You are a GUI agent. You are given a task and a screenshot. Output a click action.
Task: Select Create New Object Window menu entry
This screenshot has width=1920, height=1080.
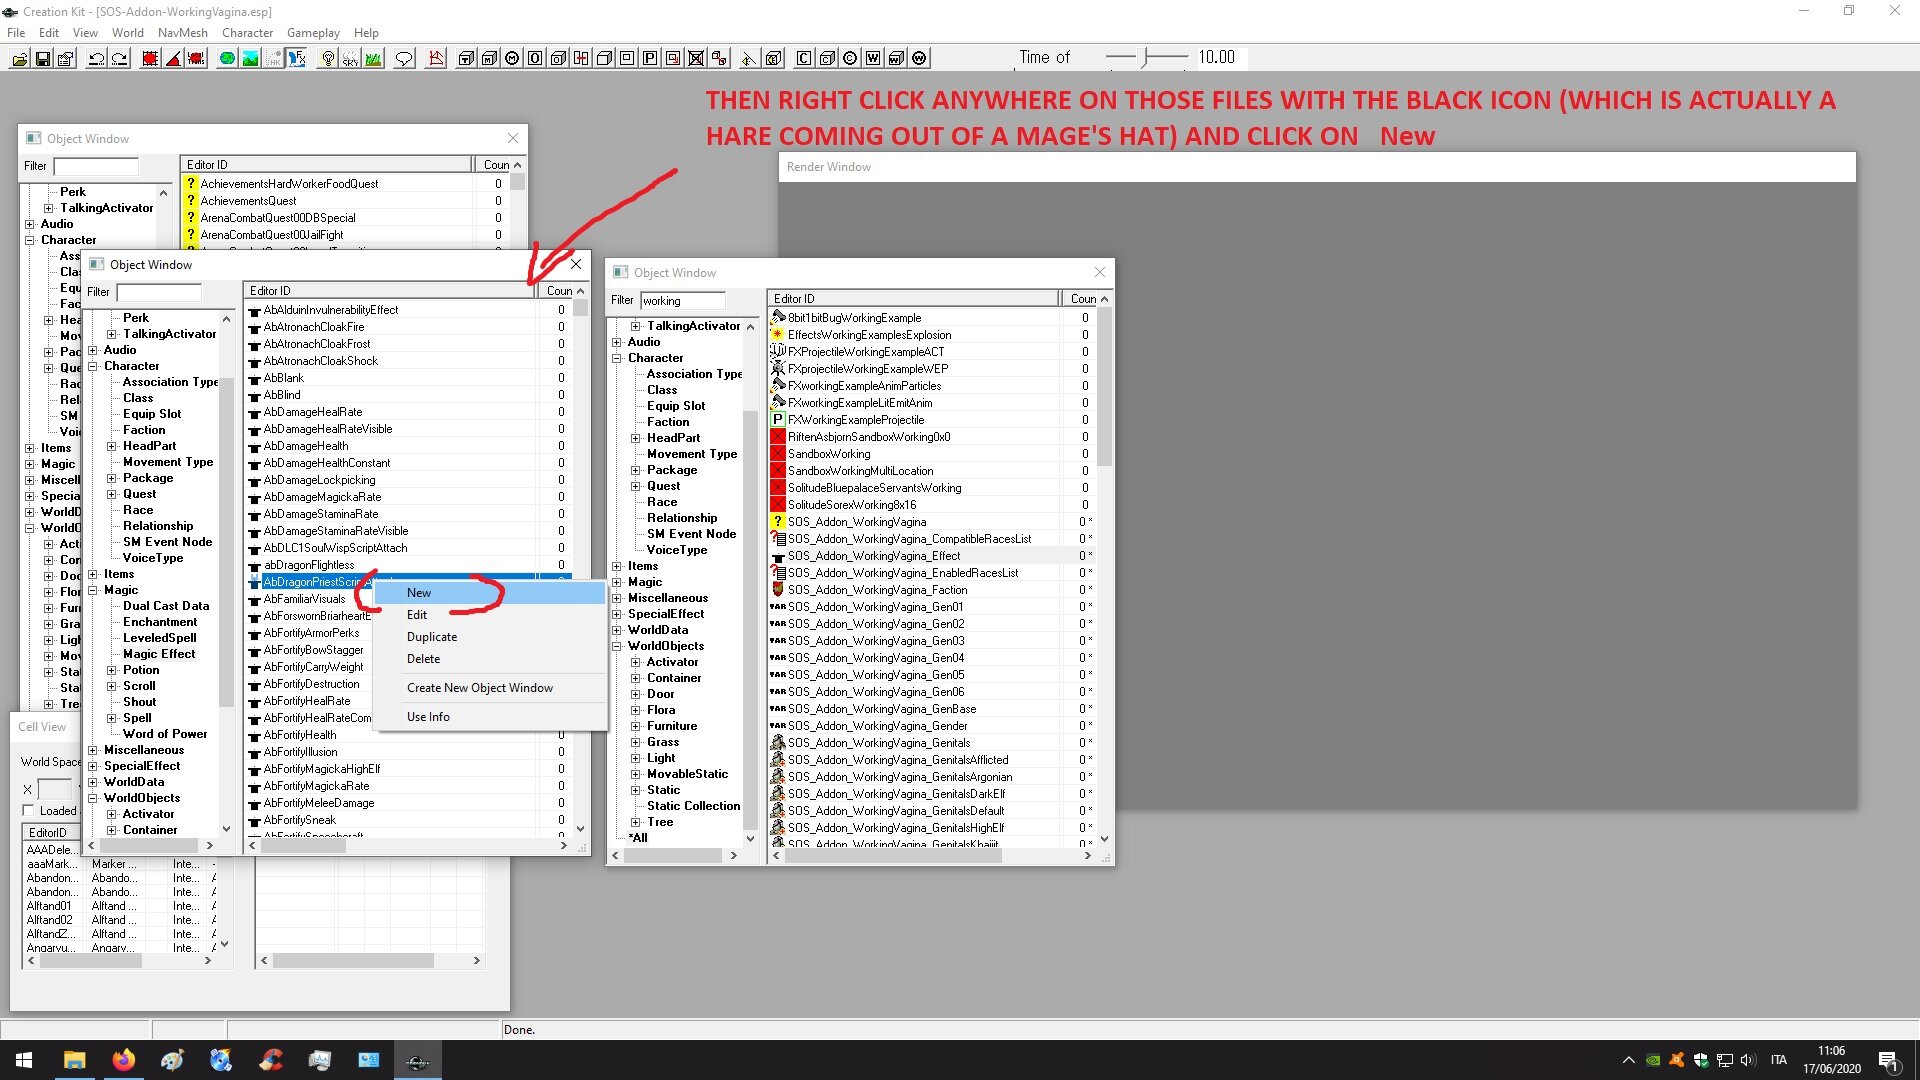[x=490, y=688]
